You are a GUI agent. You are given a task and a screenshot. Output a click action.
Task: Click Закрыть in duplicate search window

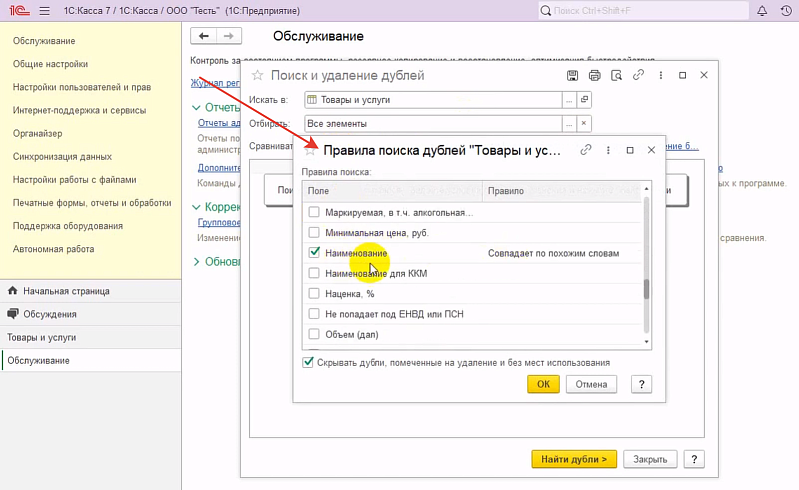[x=650, y=459]
